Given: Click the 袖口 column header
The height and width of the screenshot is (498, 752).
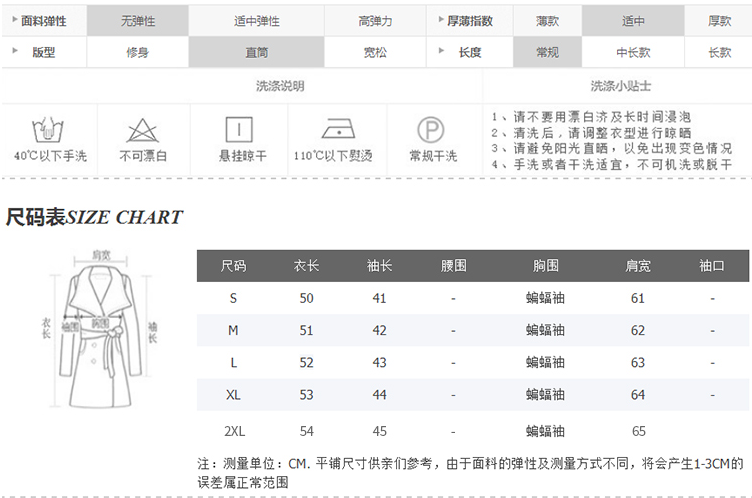Looking at the screenshot, I should [712, 265].
